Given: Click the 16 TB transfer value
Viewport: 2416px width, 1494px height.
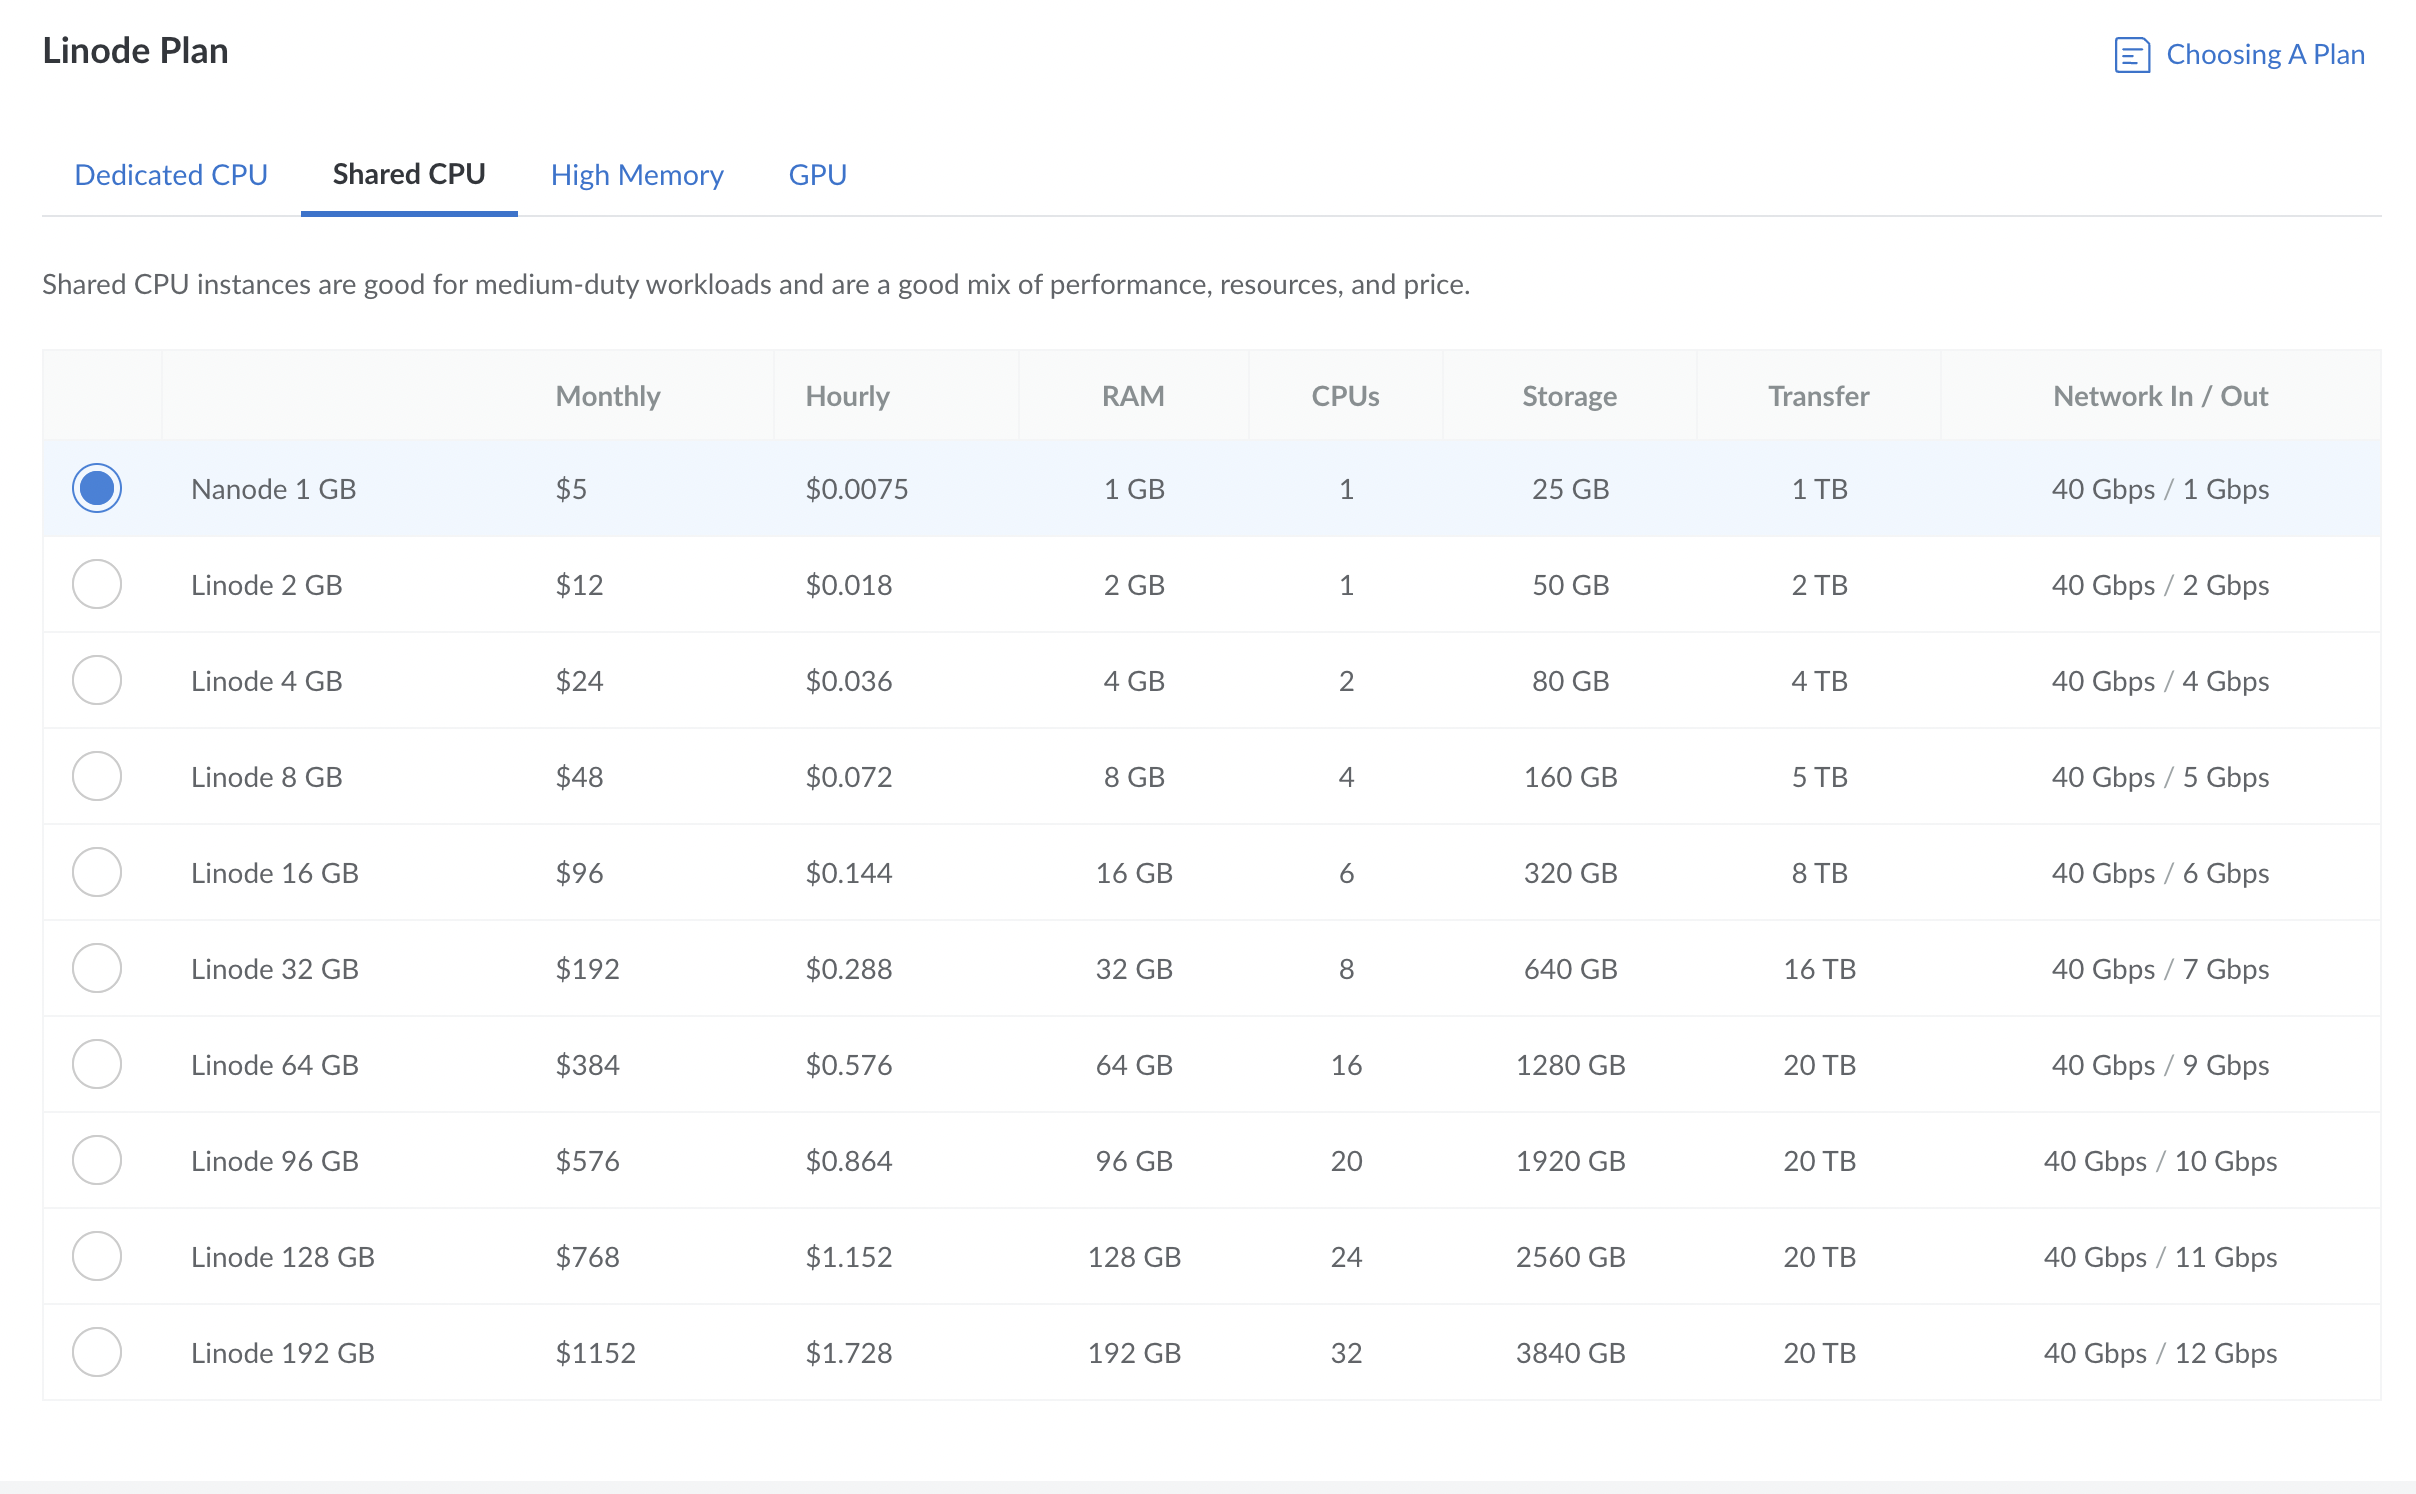Looking at the screenshot, I should click(x=1819, y=969).
